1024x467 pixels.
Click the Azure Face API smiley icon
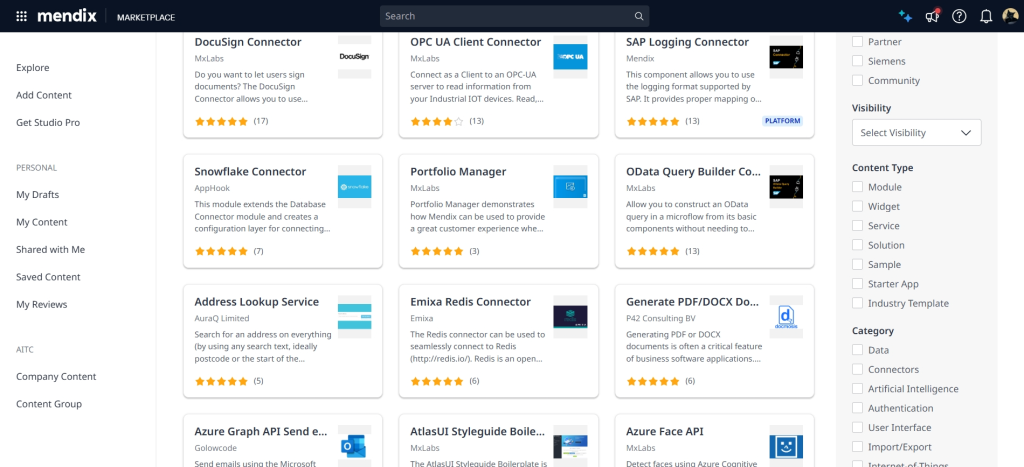click(x=786, y=447)
